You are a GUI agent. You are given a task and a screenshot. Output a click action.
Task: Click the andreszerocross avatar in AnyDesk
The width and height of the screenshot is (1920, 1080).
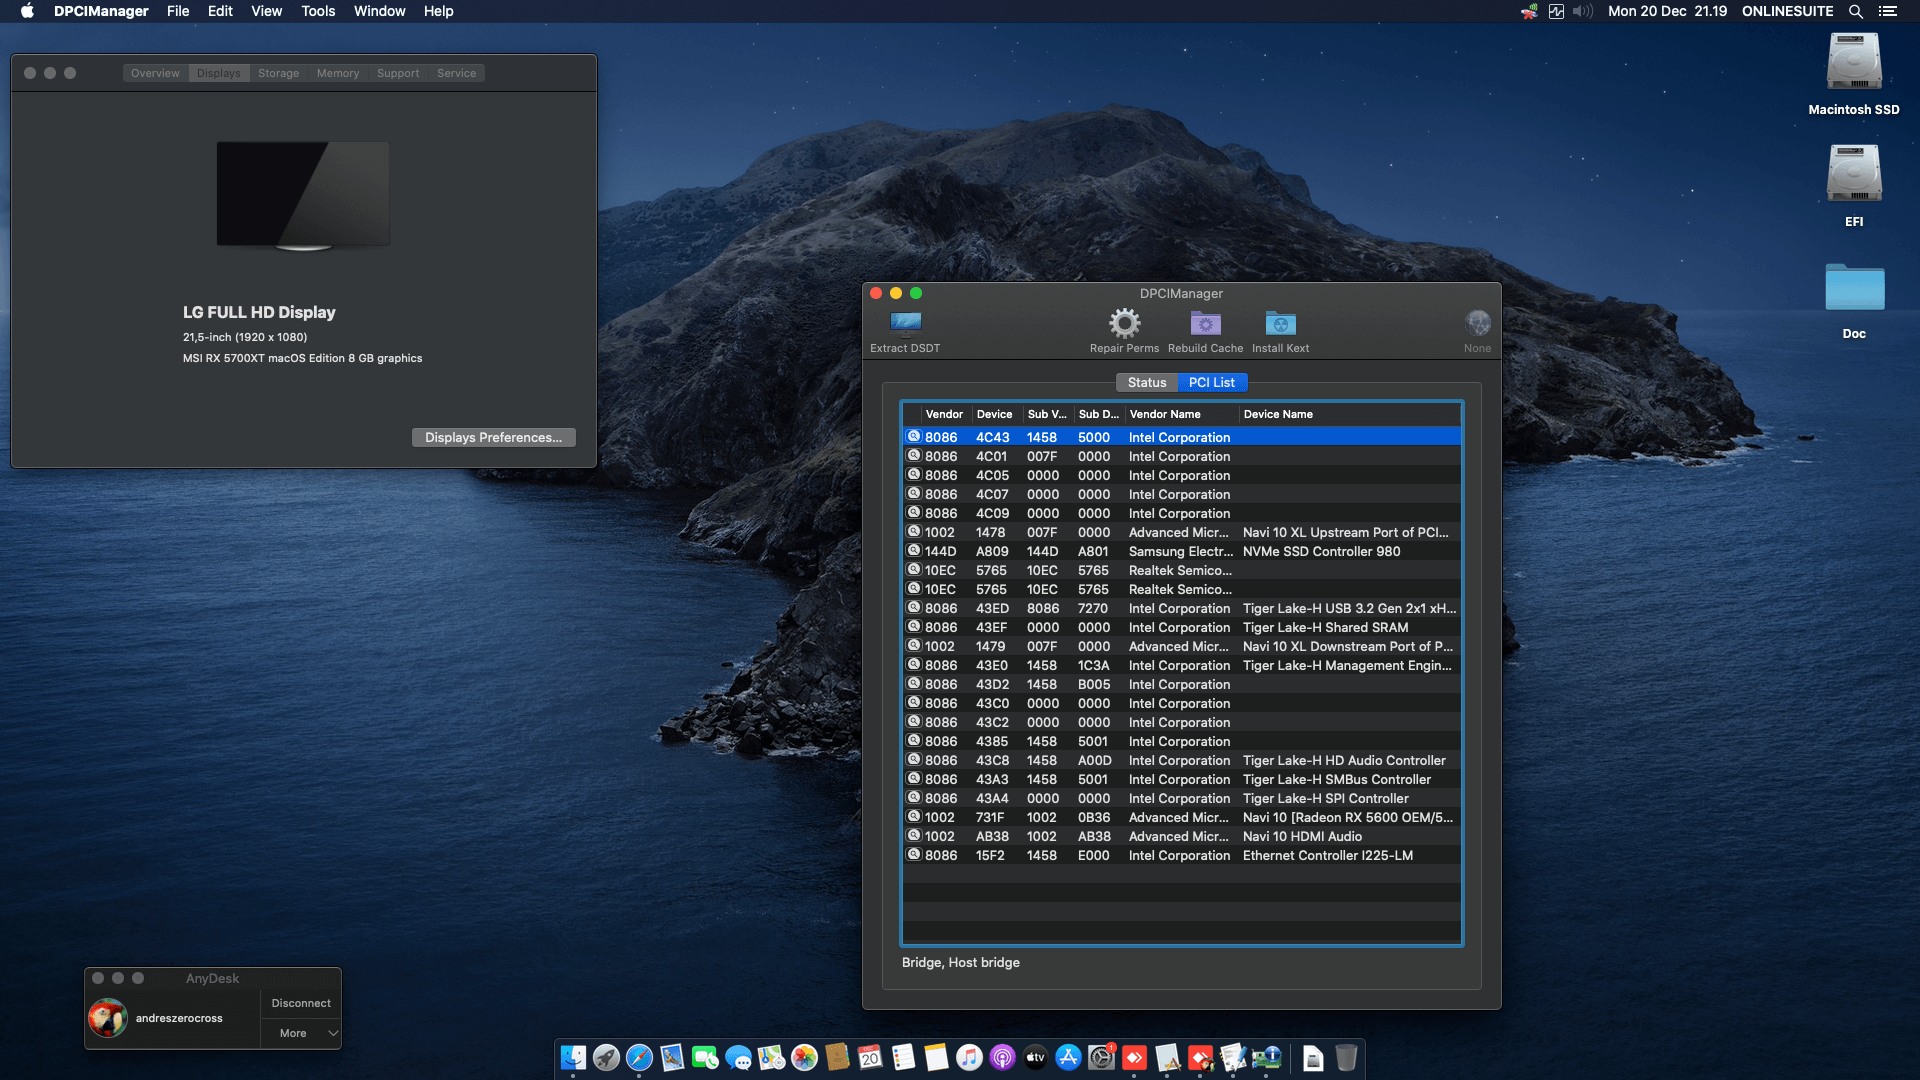click(x=108, y=1018)
